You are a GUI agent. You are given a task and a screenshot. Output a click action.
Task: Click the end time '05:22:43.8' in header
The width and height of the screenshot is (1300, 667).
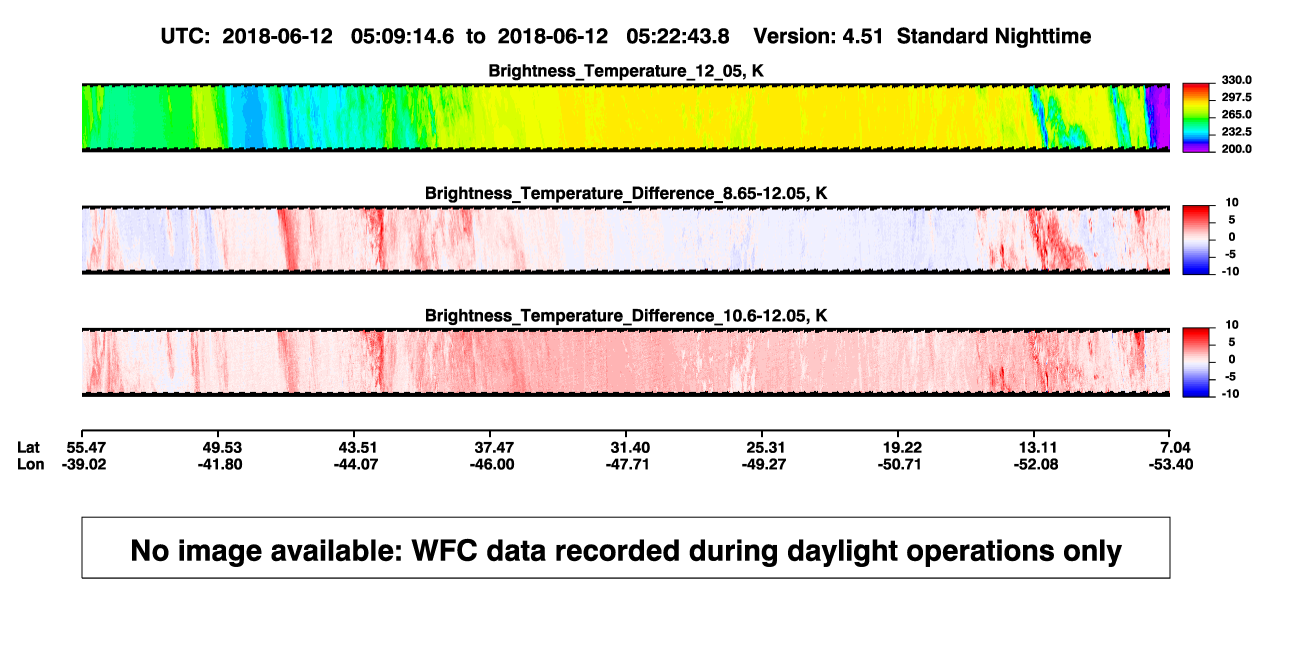(x=677, y=36)
